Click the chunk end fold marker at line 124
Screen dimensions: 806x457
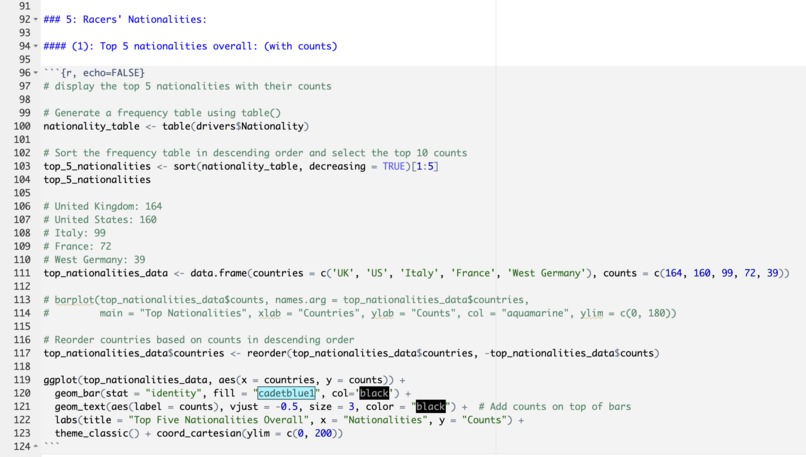tap(35, 446)
